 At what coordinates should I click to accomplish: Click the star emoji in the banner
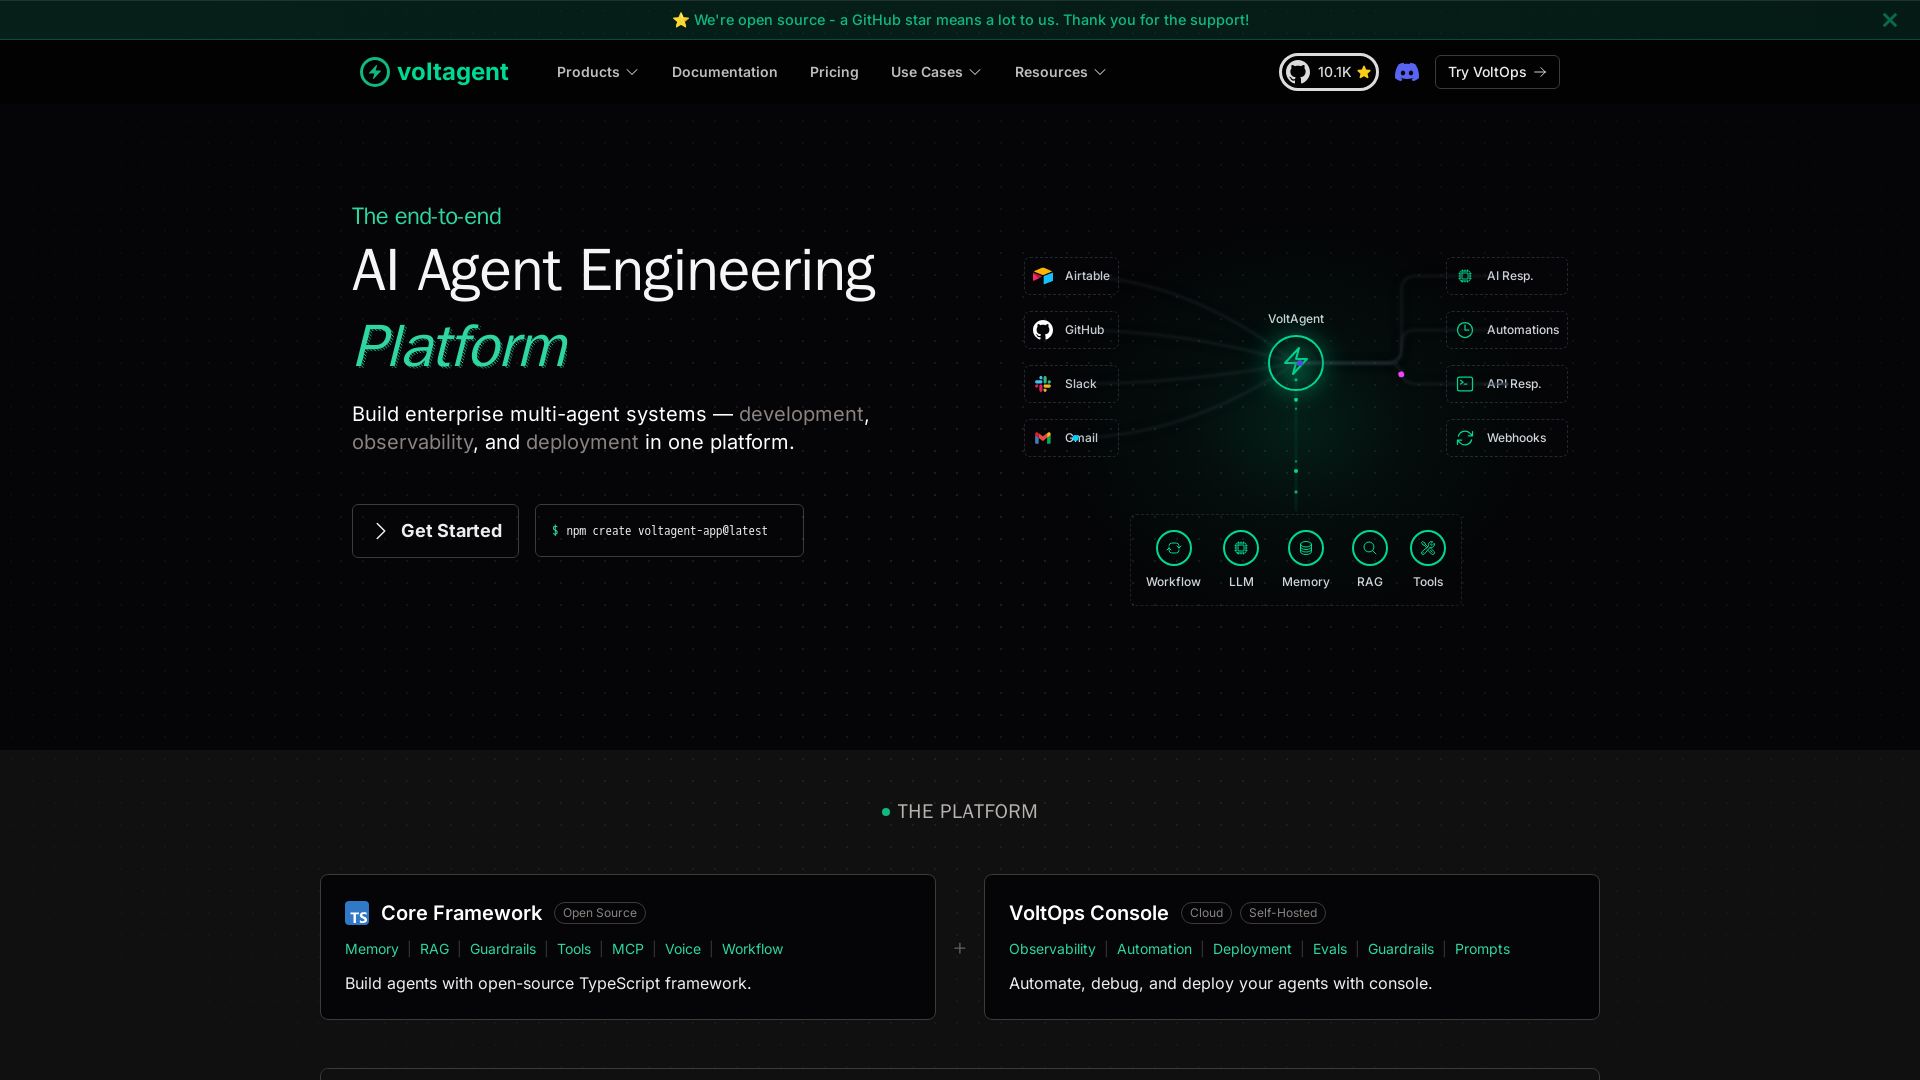pos(681,20)
